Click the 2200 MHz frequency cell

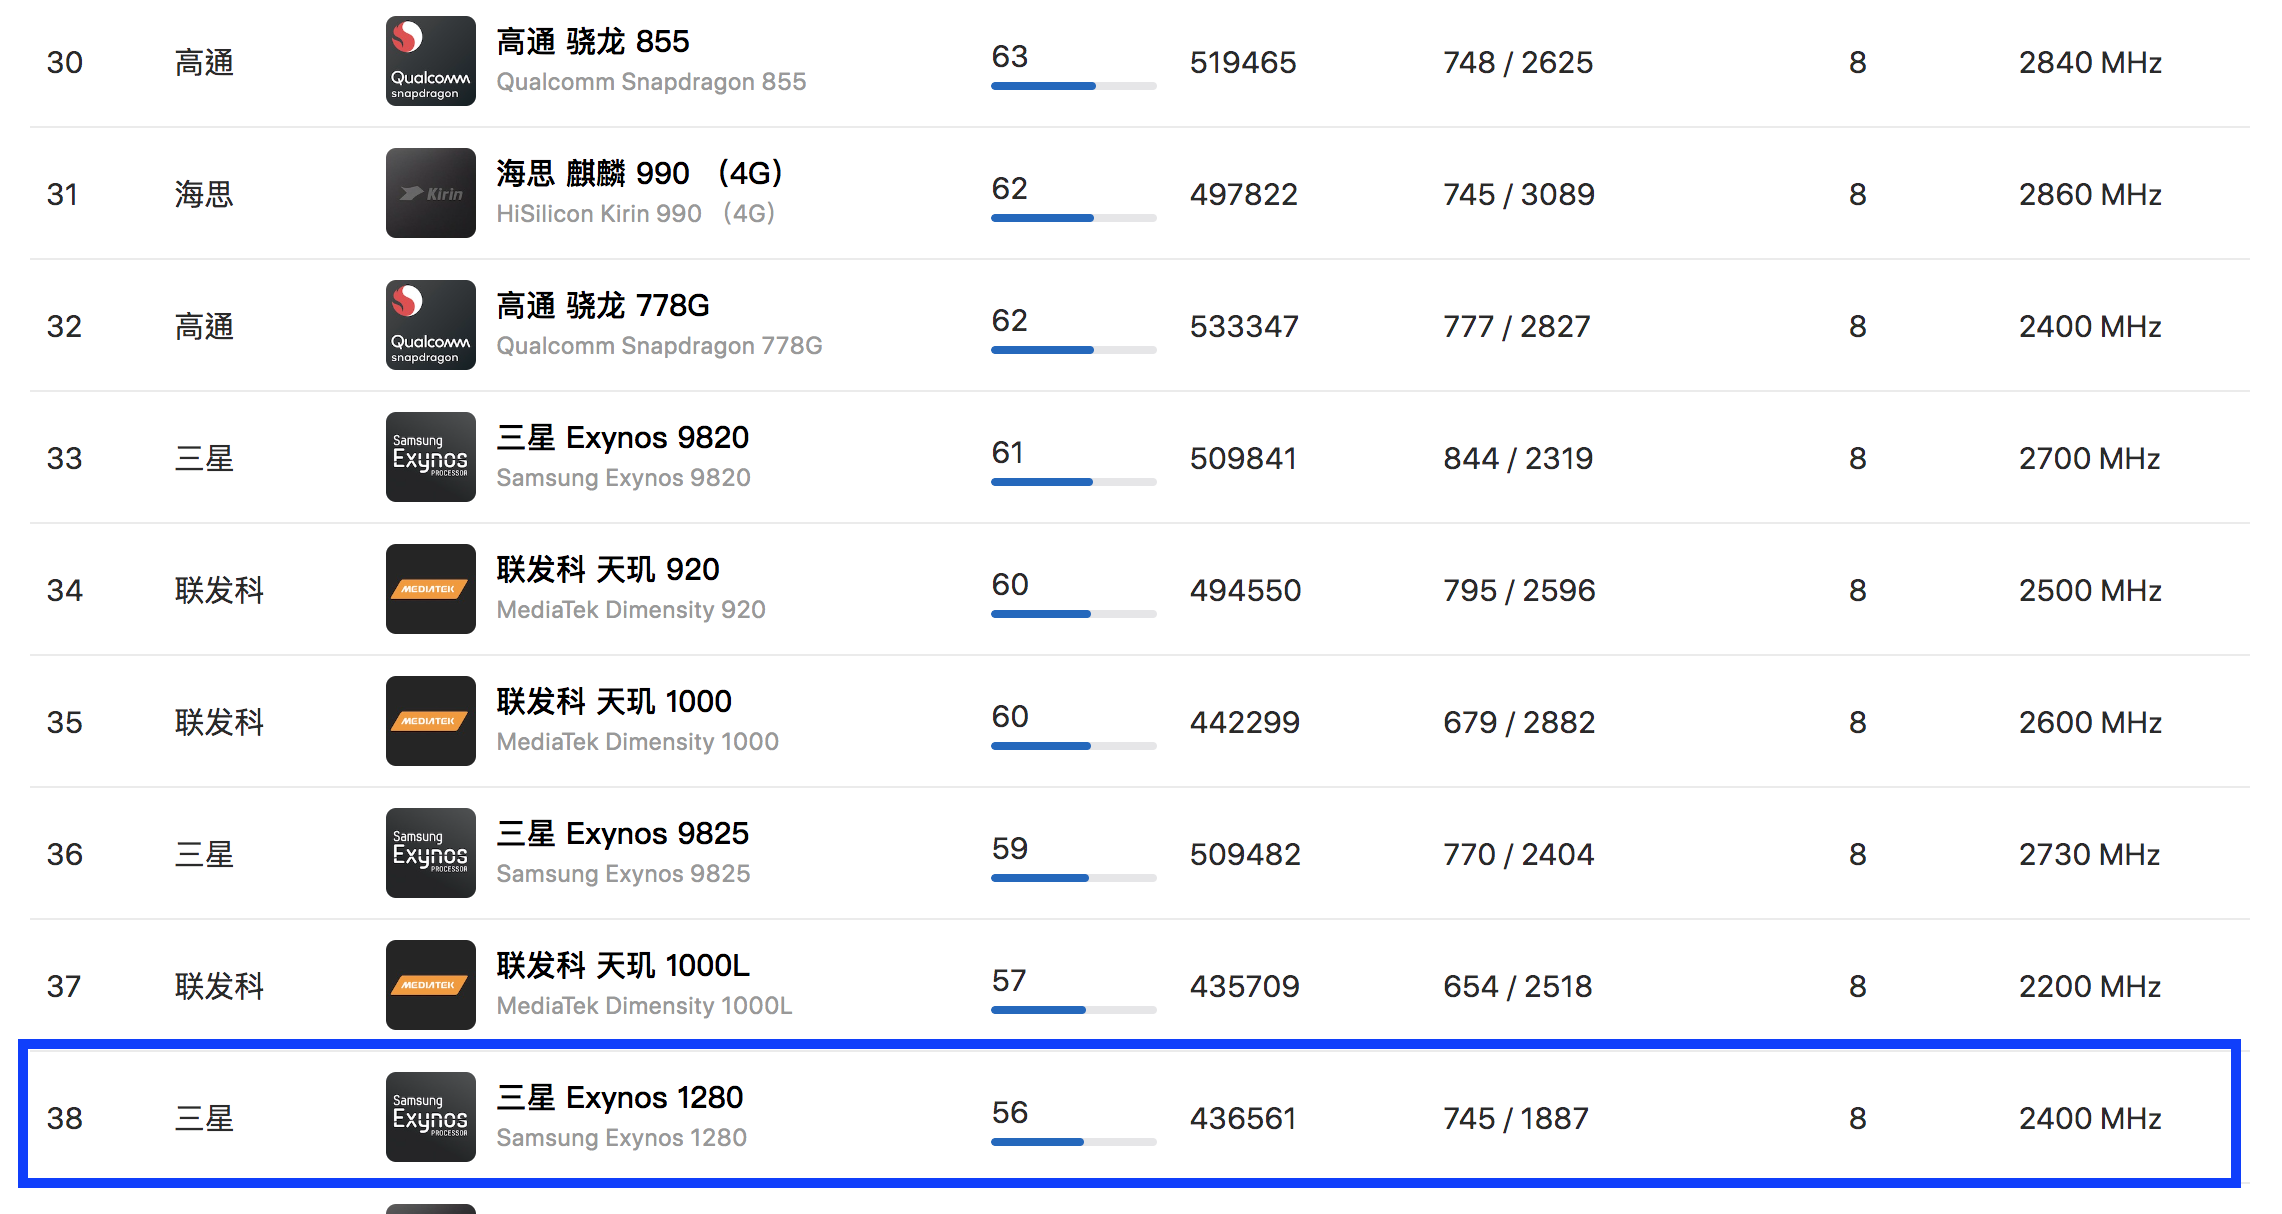[2089, 987]
